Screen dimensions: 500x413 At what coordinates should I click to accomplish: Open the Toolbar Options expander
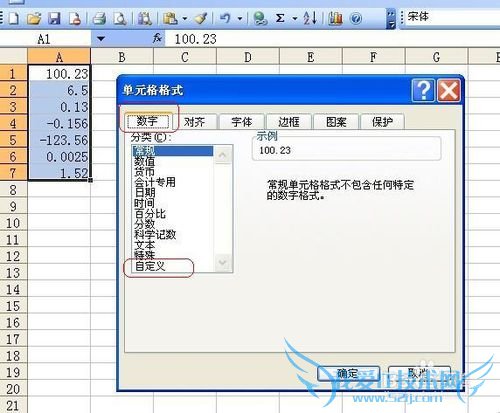click(391, 19)
